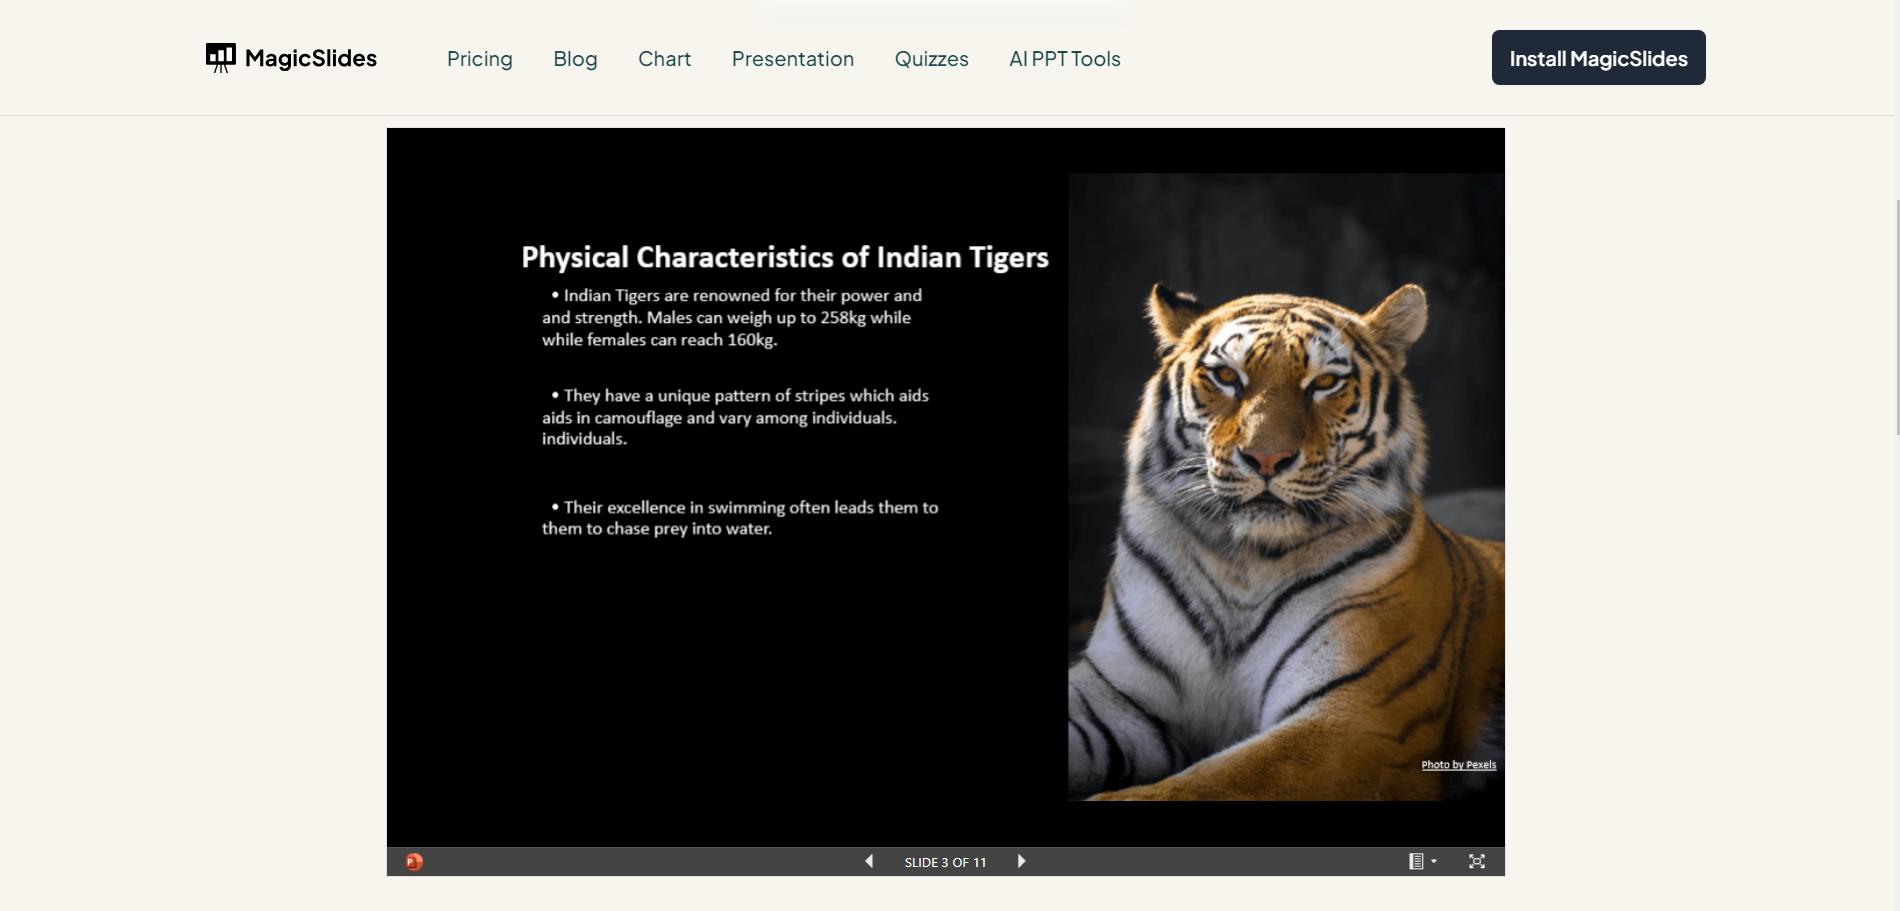1900x911 pixels.
Task: Open AI PPT Tools navigation item
Action: click(1064, 59)
